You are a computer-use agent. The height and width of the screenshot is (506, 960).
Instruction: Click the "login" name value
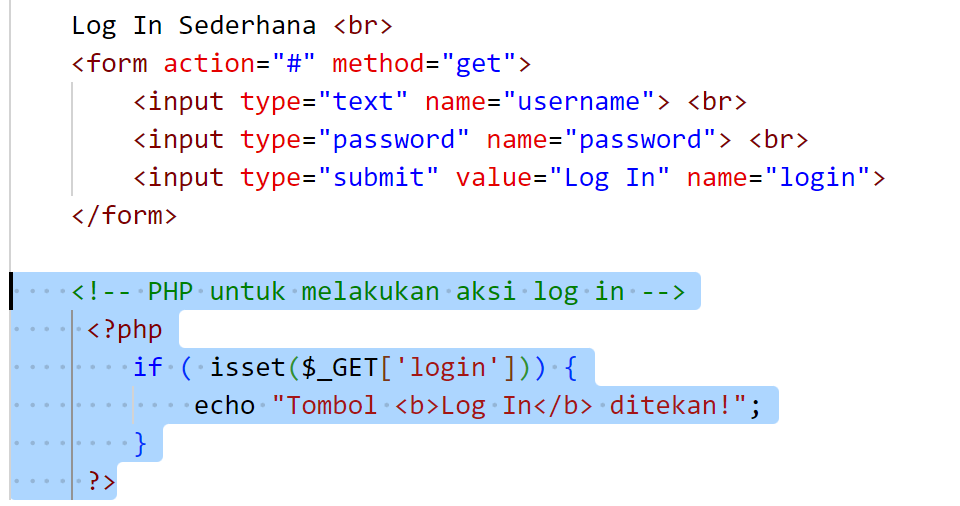click(817, 178)
